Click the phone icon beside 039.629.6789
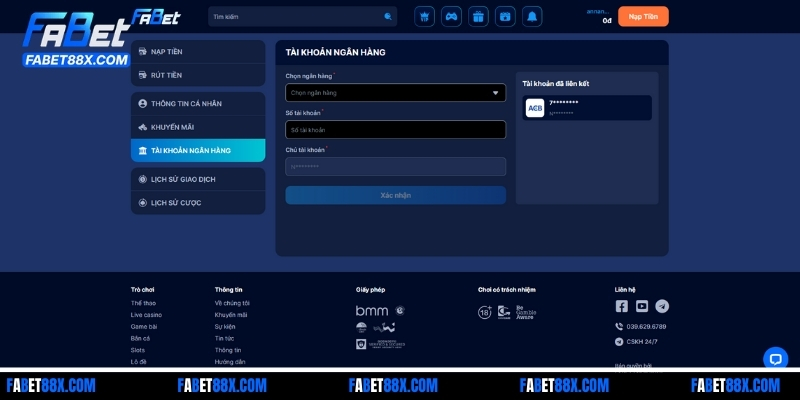The image size is (800, 400). [619, 327]
